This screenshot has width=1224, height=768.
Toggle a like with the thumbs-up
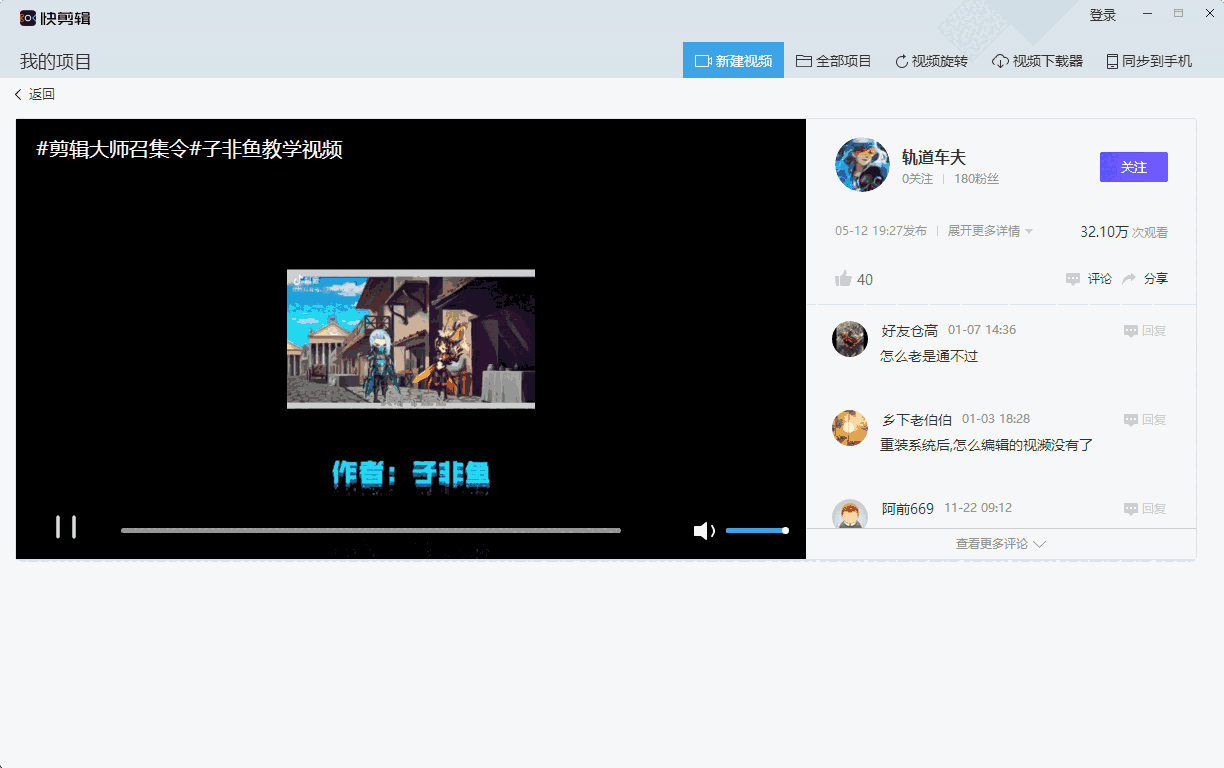pos(843,279)
